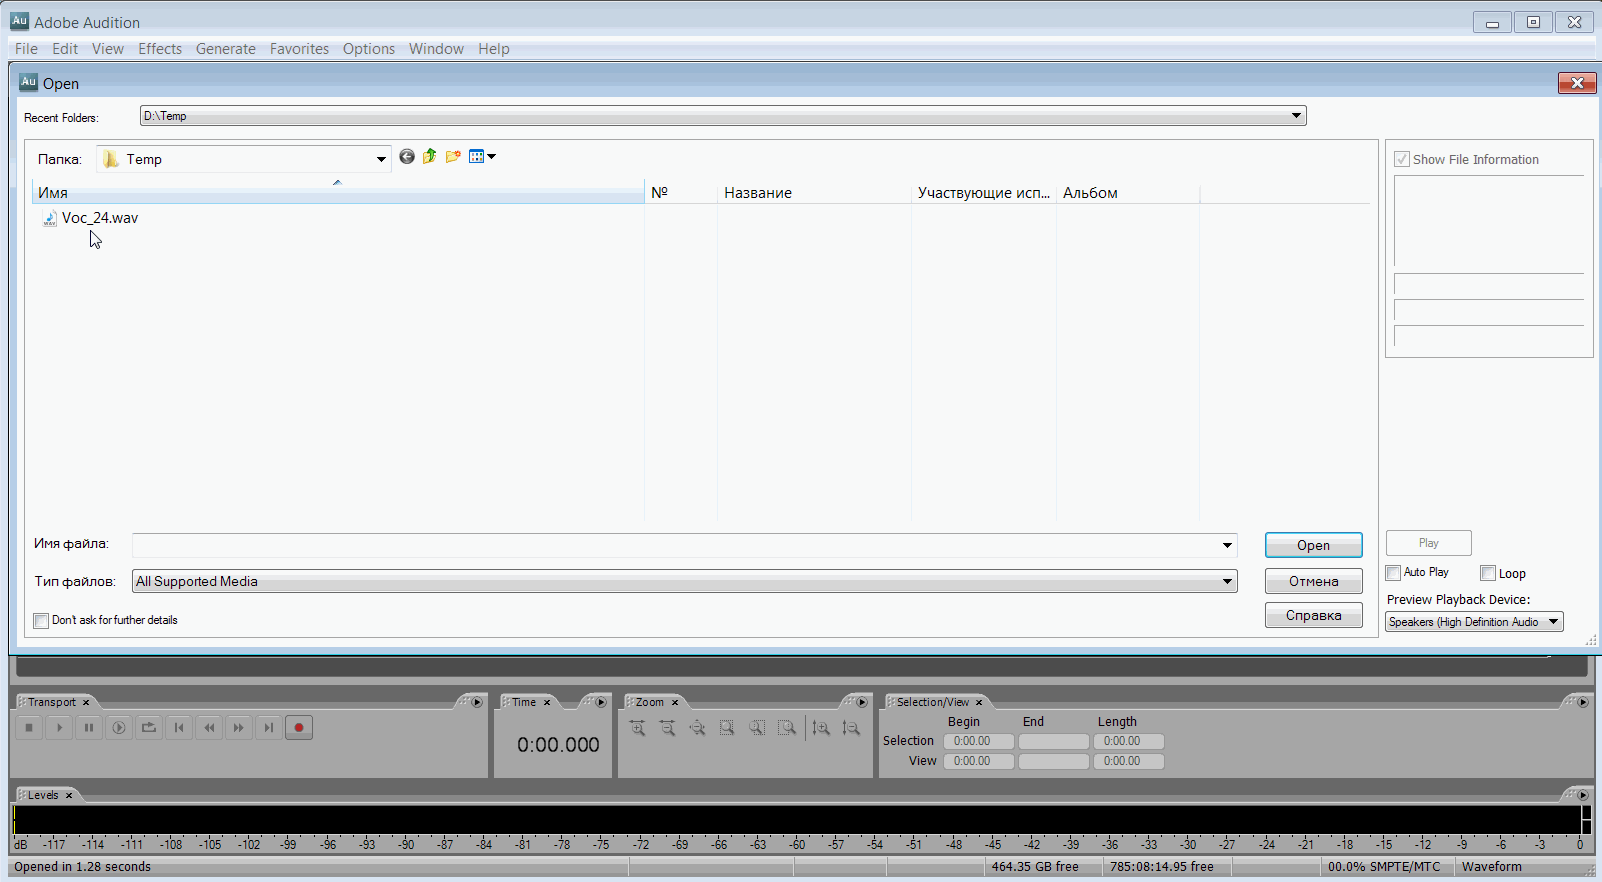Open the view menu icon dropdown
The width and height of the screenshot is (1602, 882).
[x=482, y=156]
